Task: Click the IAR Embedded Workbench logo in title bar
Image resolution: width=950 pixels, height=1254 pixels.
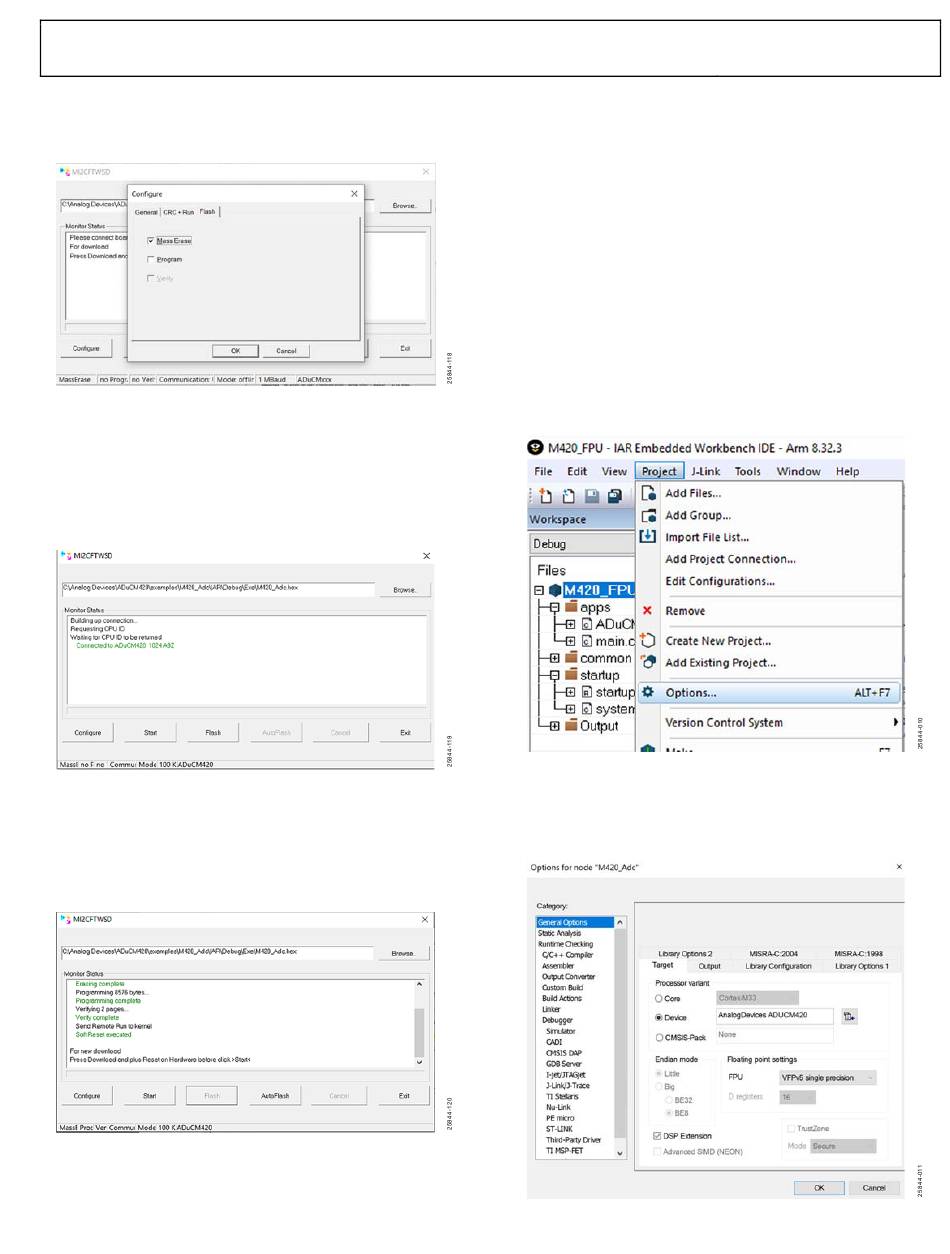Action: pyautogui.click(x=537, y=447)
